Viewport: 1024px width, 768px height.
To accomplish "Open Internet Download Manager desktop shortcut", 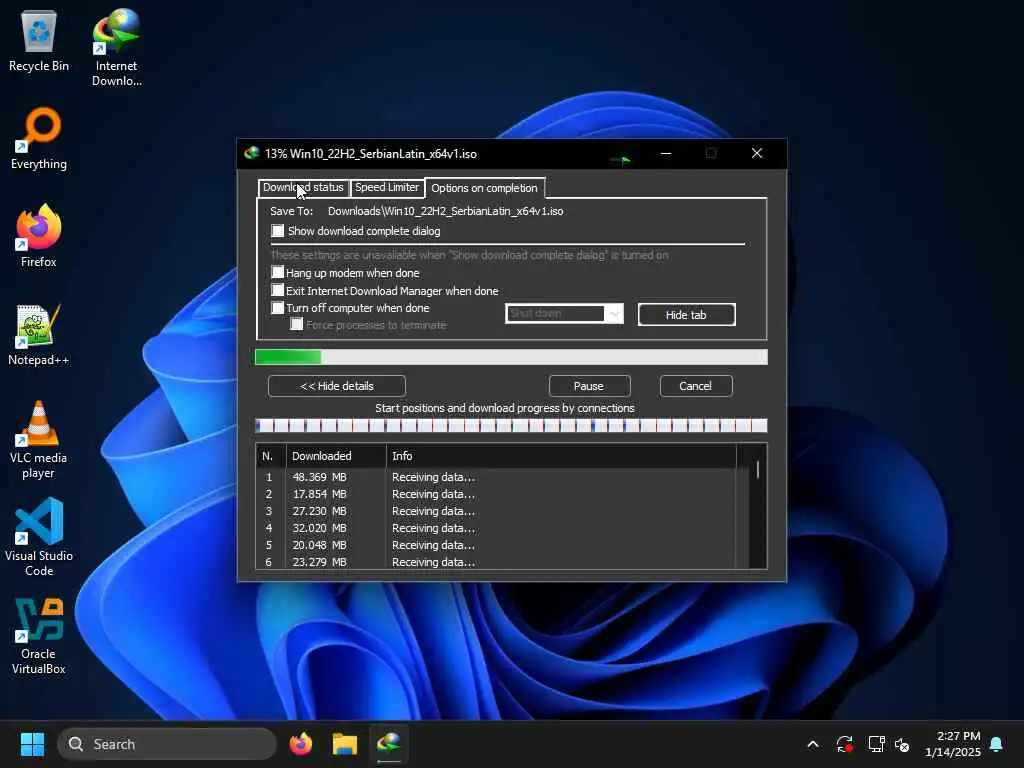I will pos(116,47).
